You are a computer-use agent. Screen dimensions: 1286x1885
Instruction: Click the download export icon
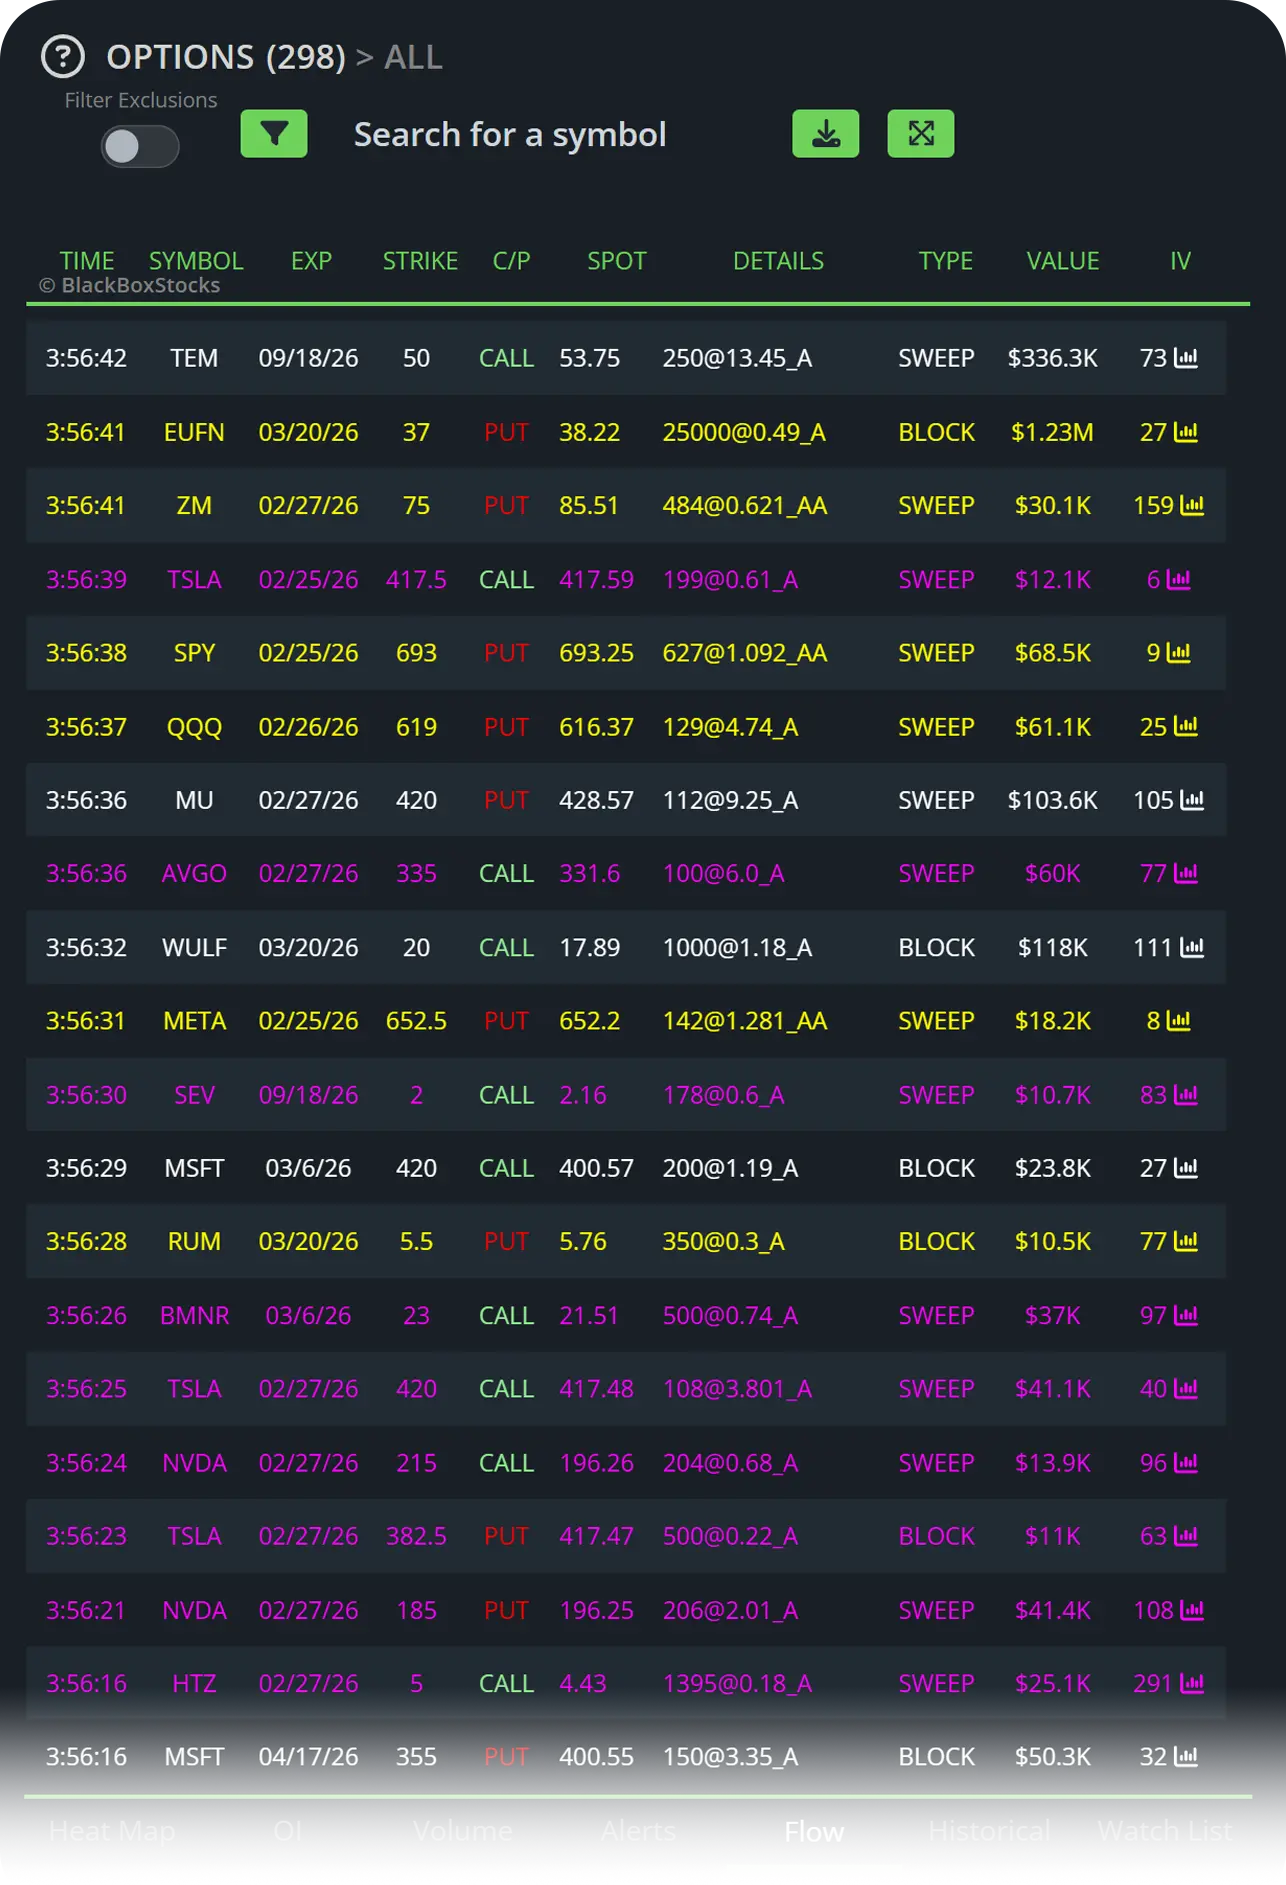point(825,134)
